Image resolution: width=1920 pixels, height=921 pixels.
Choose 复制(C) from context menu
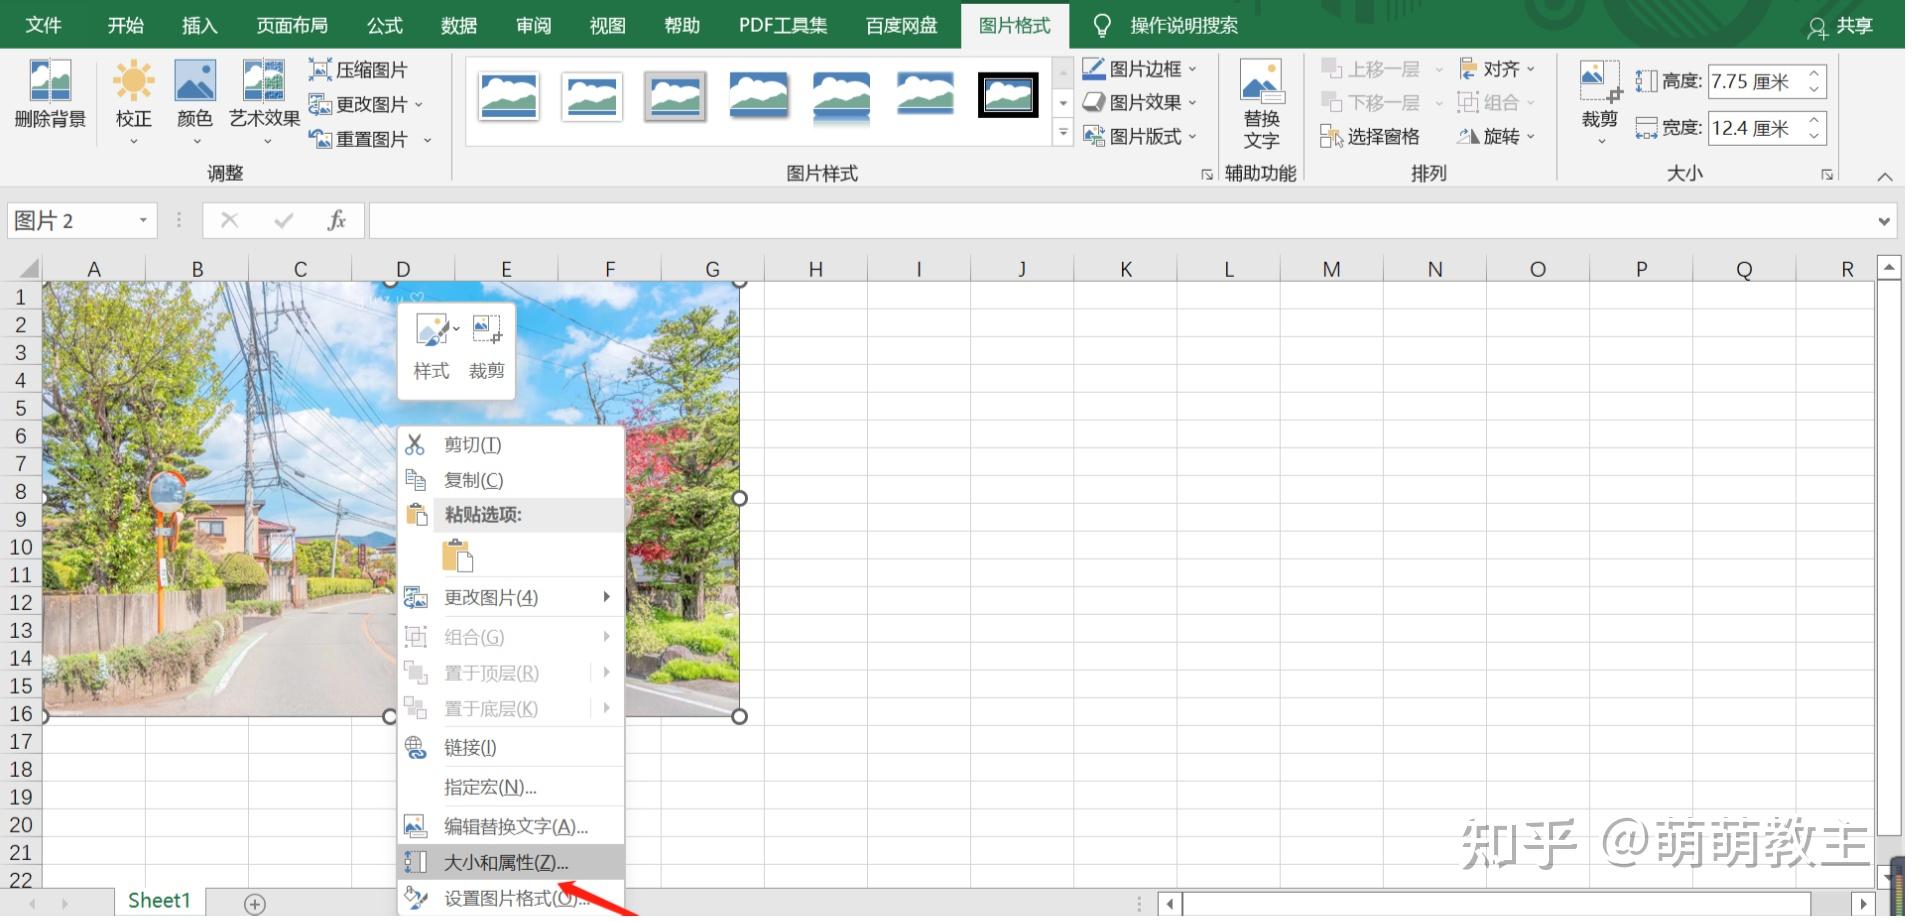(x=511, y=480)
